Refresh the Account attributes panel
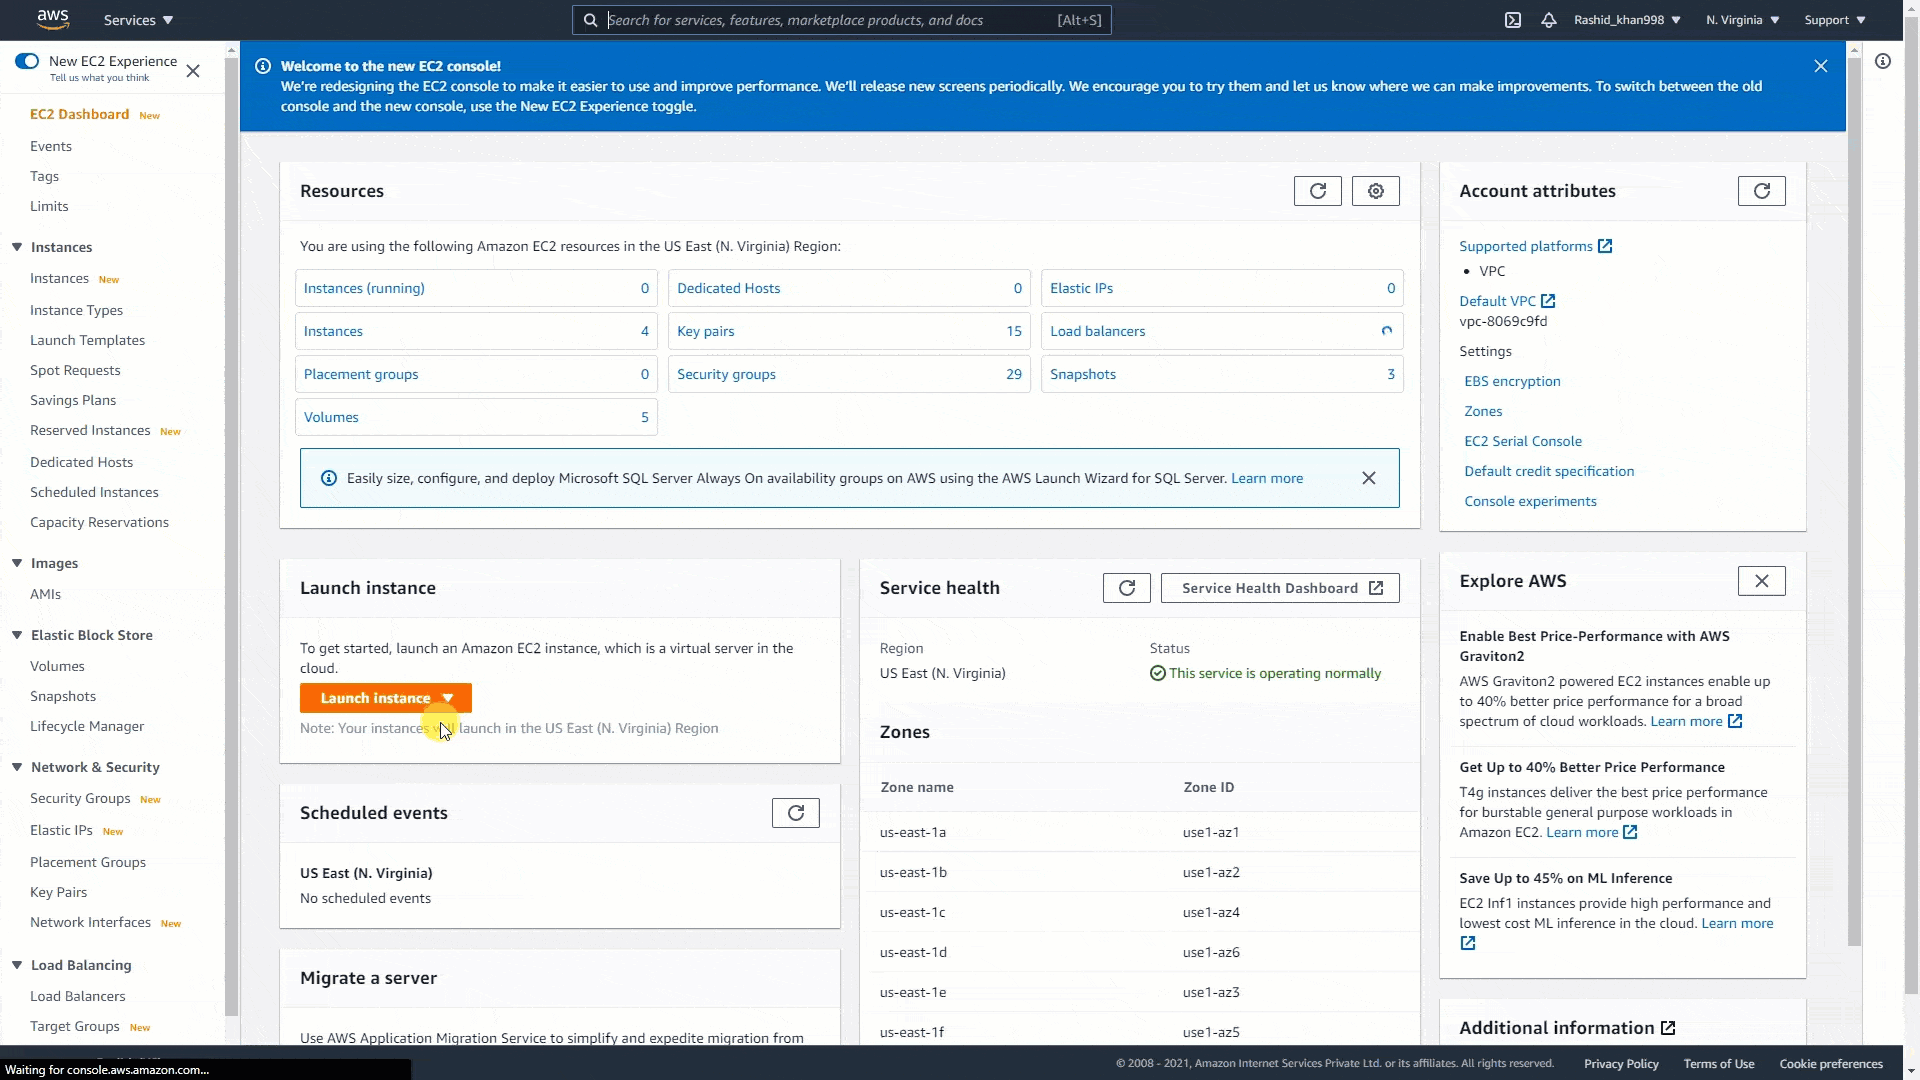1920x1080 pixels. pyautogui.click(x=1761, y=190)
